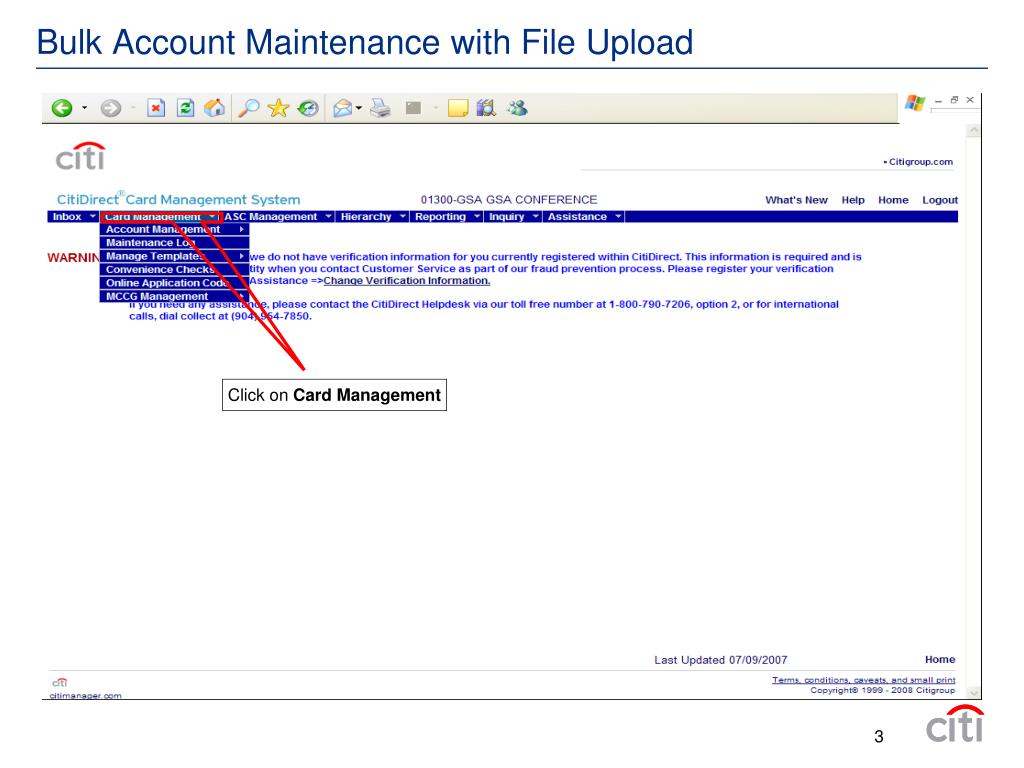Expand the Back button history arrow

[x=84, y=108]
